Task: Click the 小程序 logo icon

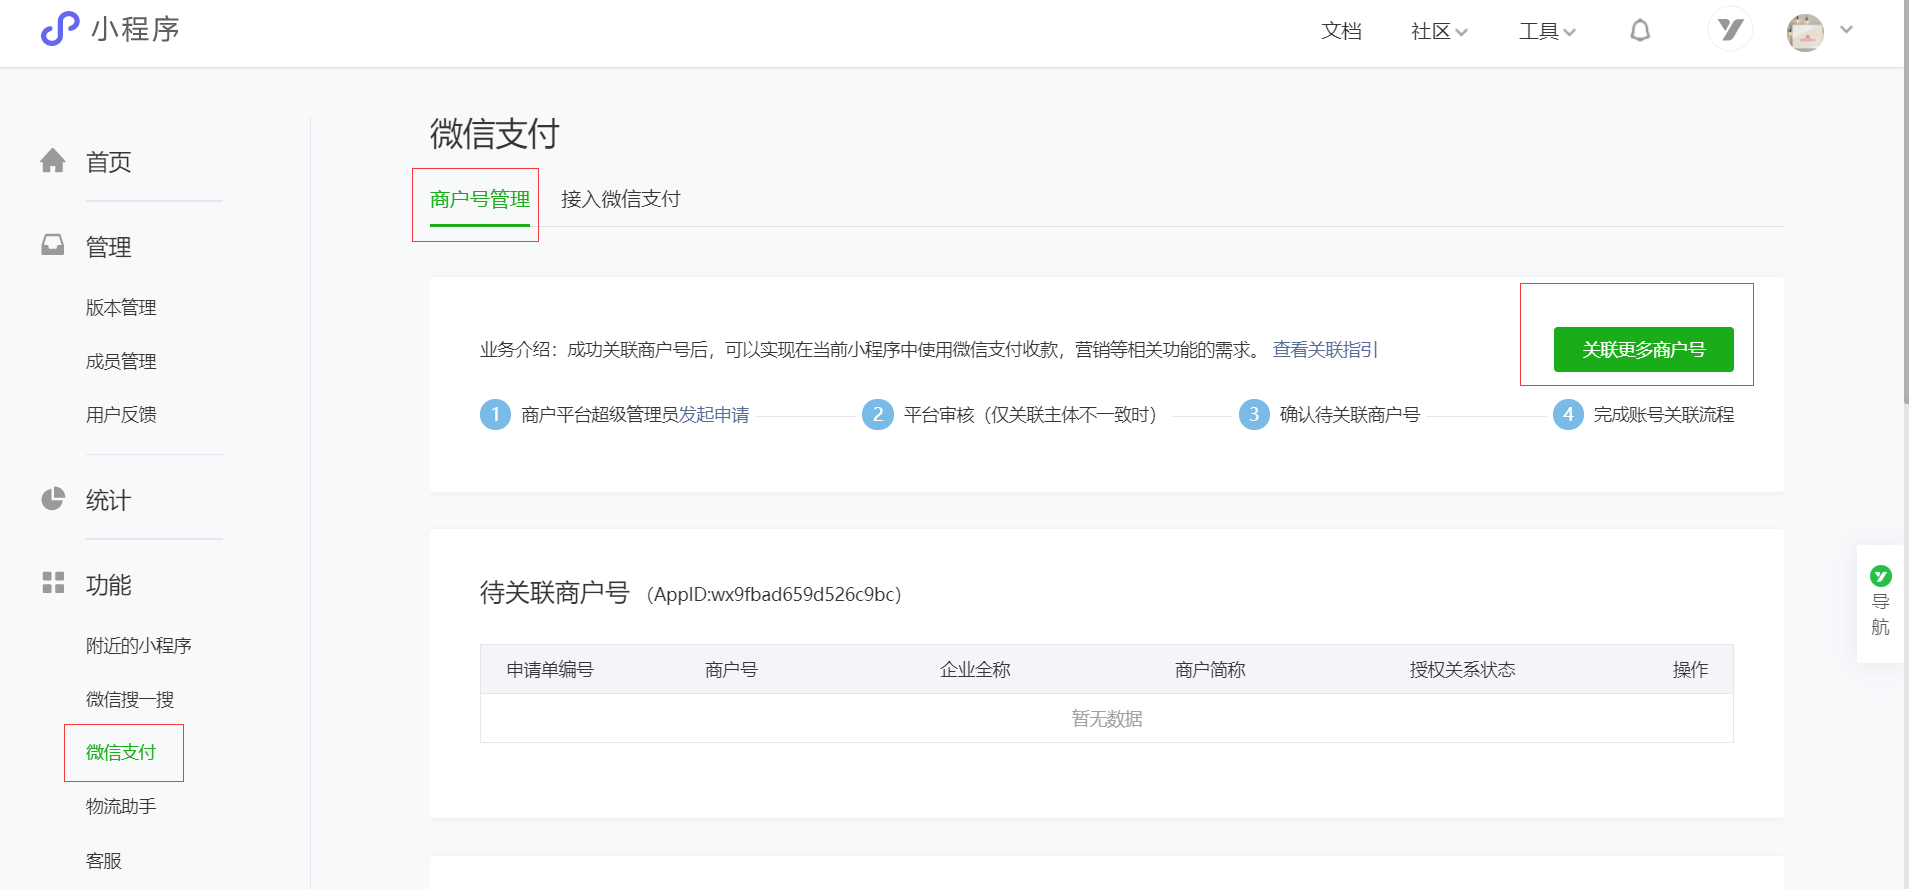Action: coord(60,29)
